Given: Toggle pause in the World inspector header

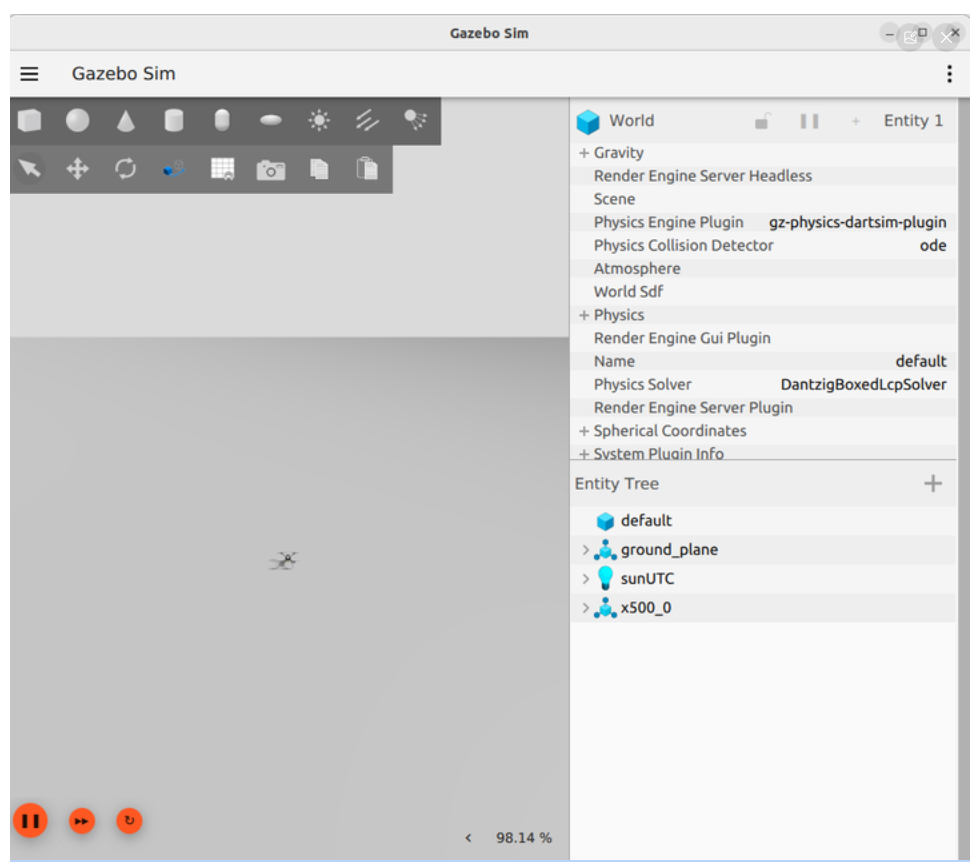Looking at the screenshot, I should (809, 121).
